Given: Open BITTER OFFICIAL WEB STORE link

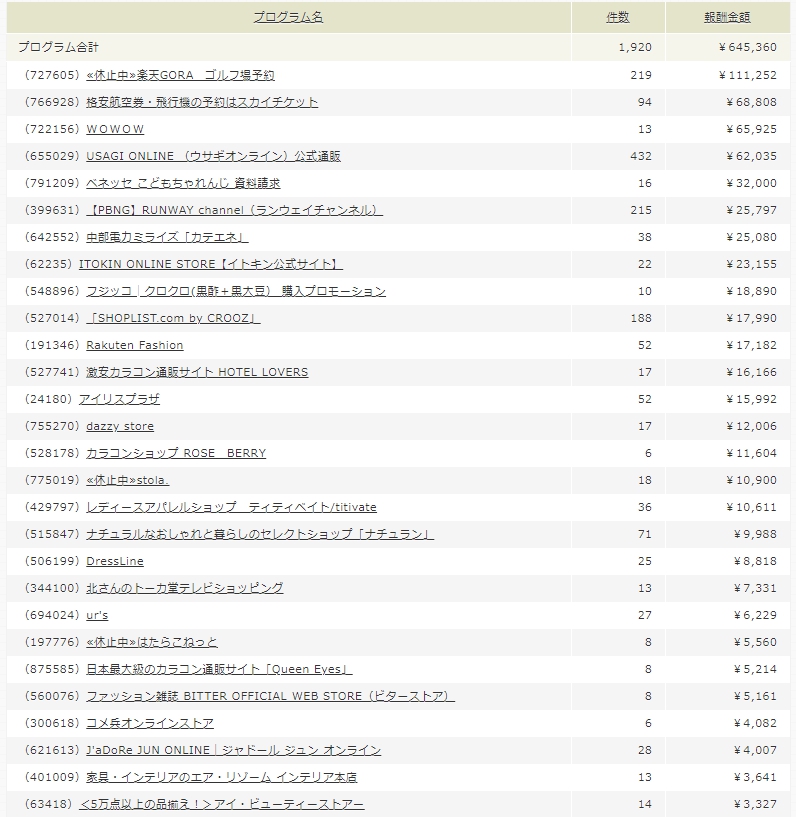Looking at the screenshot, I should coord(270,697).
